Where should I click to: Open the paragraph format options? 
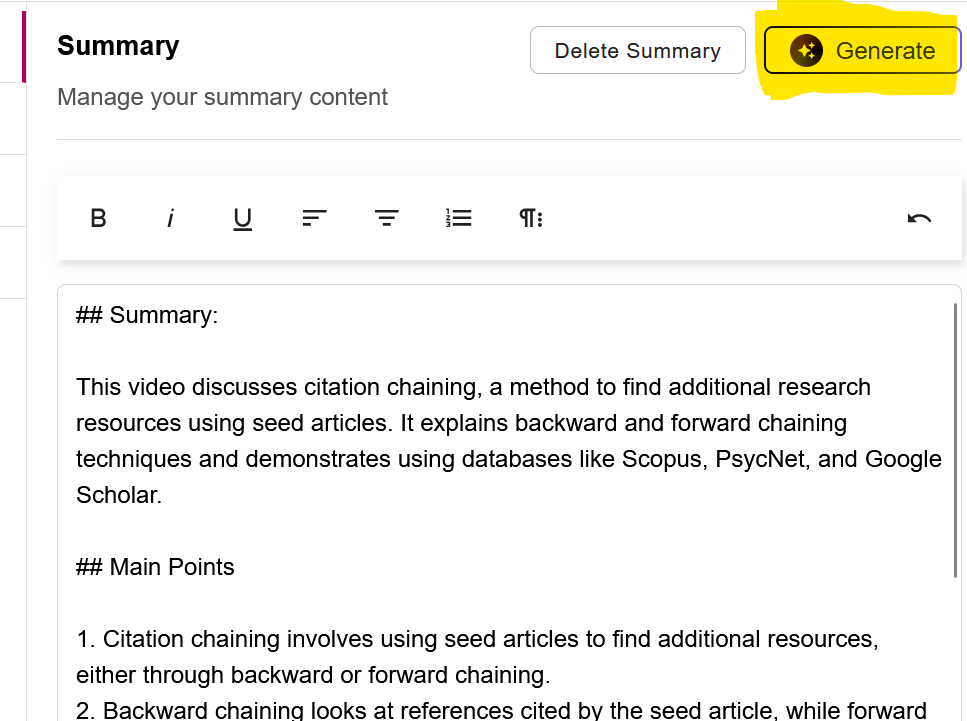click(x=531, y=218)
